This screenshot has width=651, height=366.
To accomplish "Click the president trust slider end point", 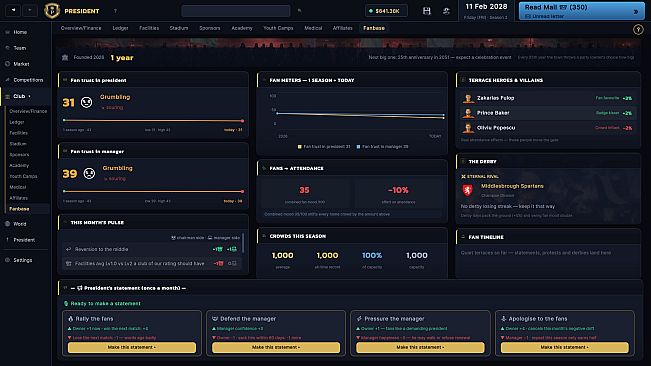I will click(242, 121).
